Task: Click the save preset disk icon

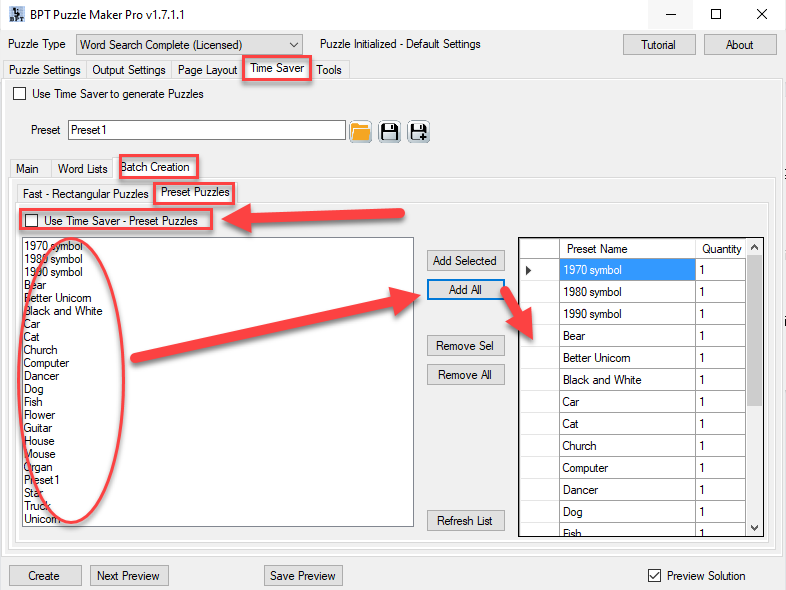Action: tap(390, 131)
